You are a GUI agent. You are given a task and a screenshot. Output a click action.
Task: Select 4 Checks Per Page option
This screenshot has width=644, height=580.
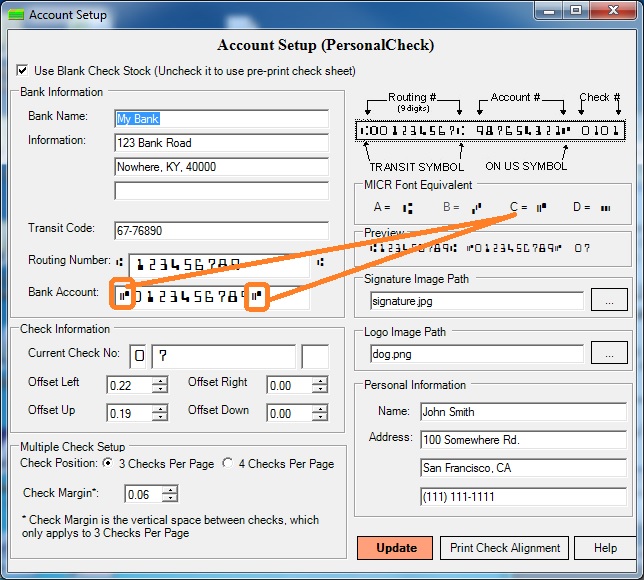pos(228,463)
